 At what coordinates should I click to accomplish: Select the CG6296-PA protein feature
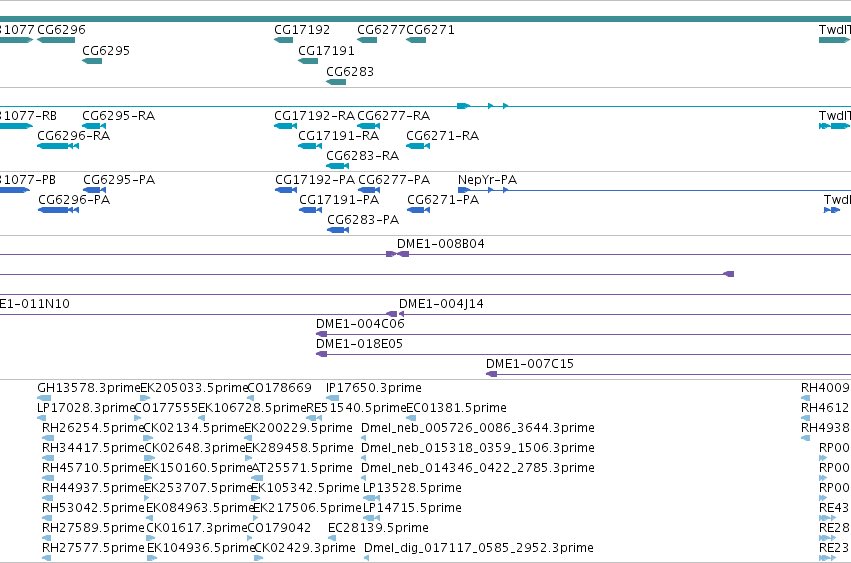59,210
